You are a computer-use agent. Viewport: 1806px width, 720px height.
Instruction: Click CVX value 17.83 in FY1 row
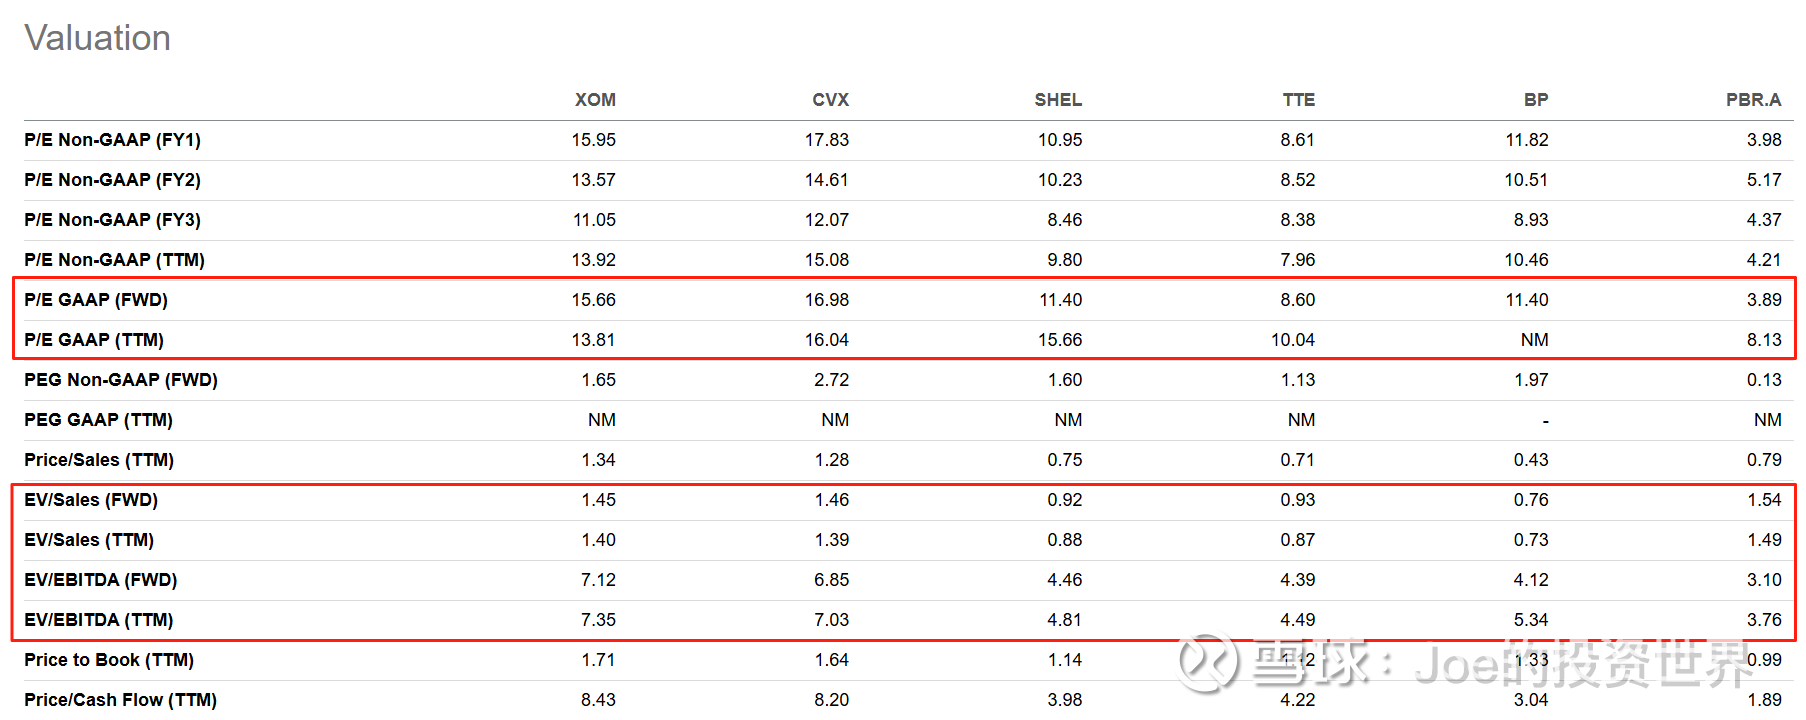coord(827,140)
